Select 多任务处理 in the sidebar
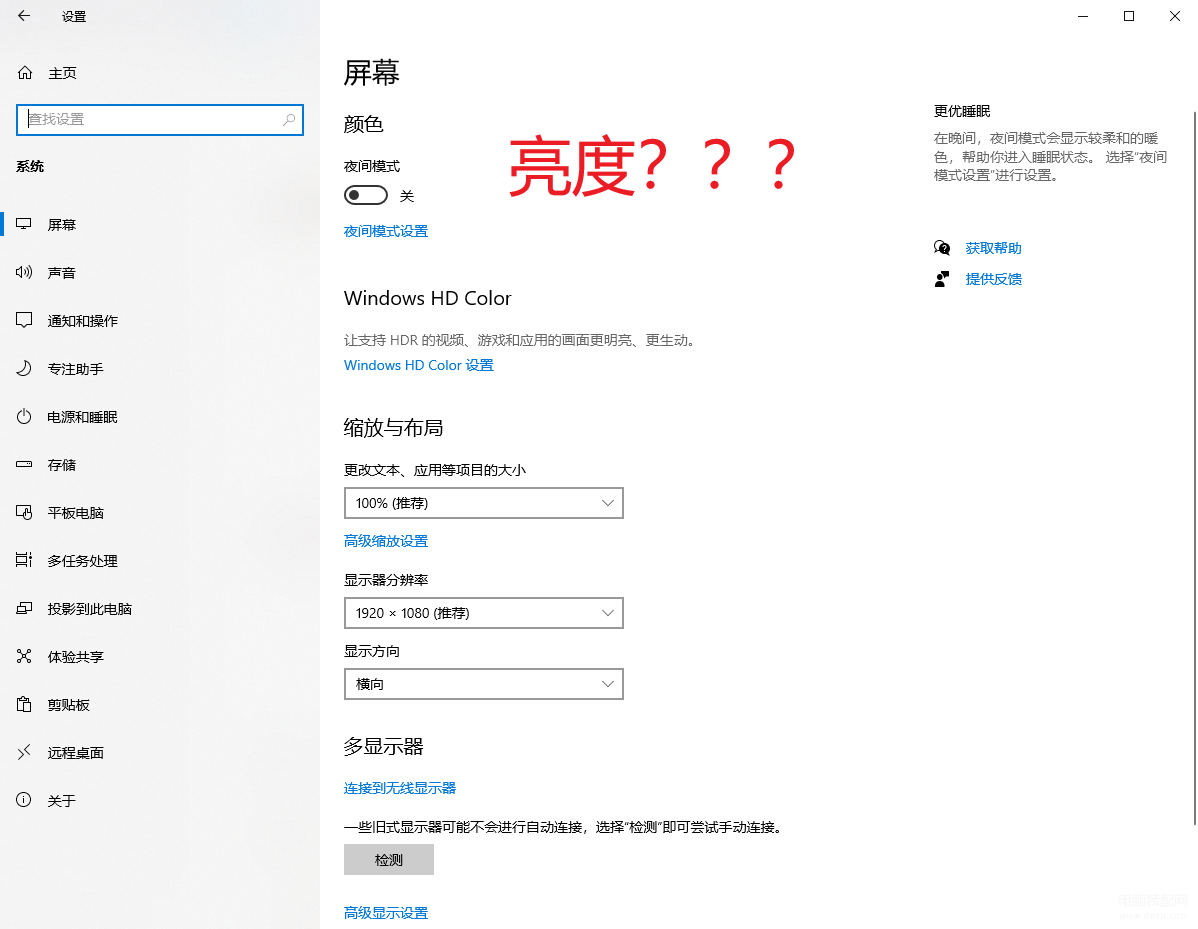Image resolution: width=1198 pixels, height=929 pixels. point(160,561)
